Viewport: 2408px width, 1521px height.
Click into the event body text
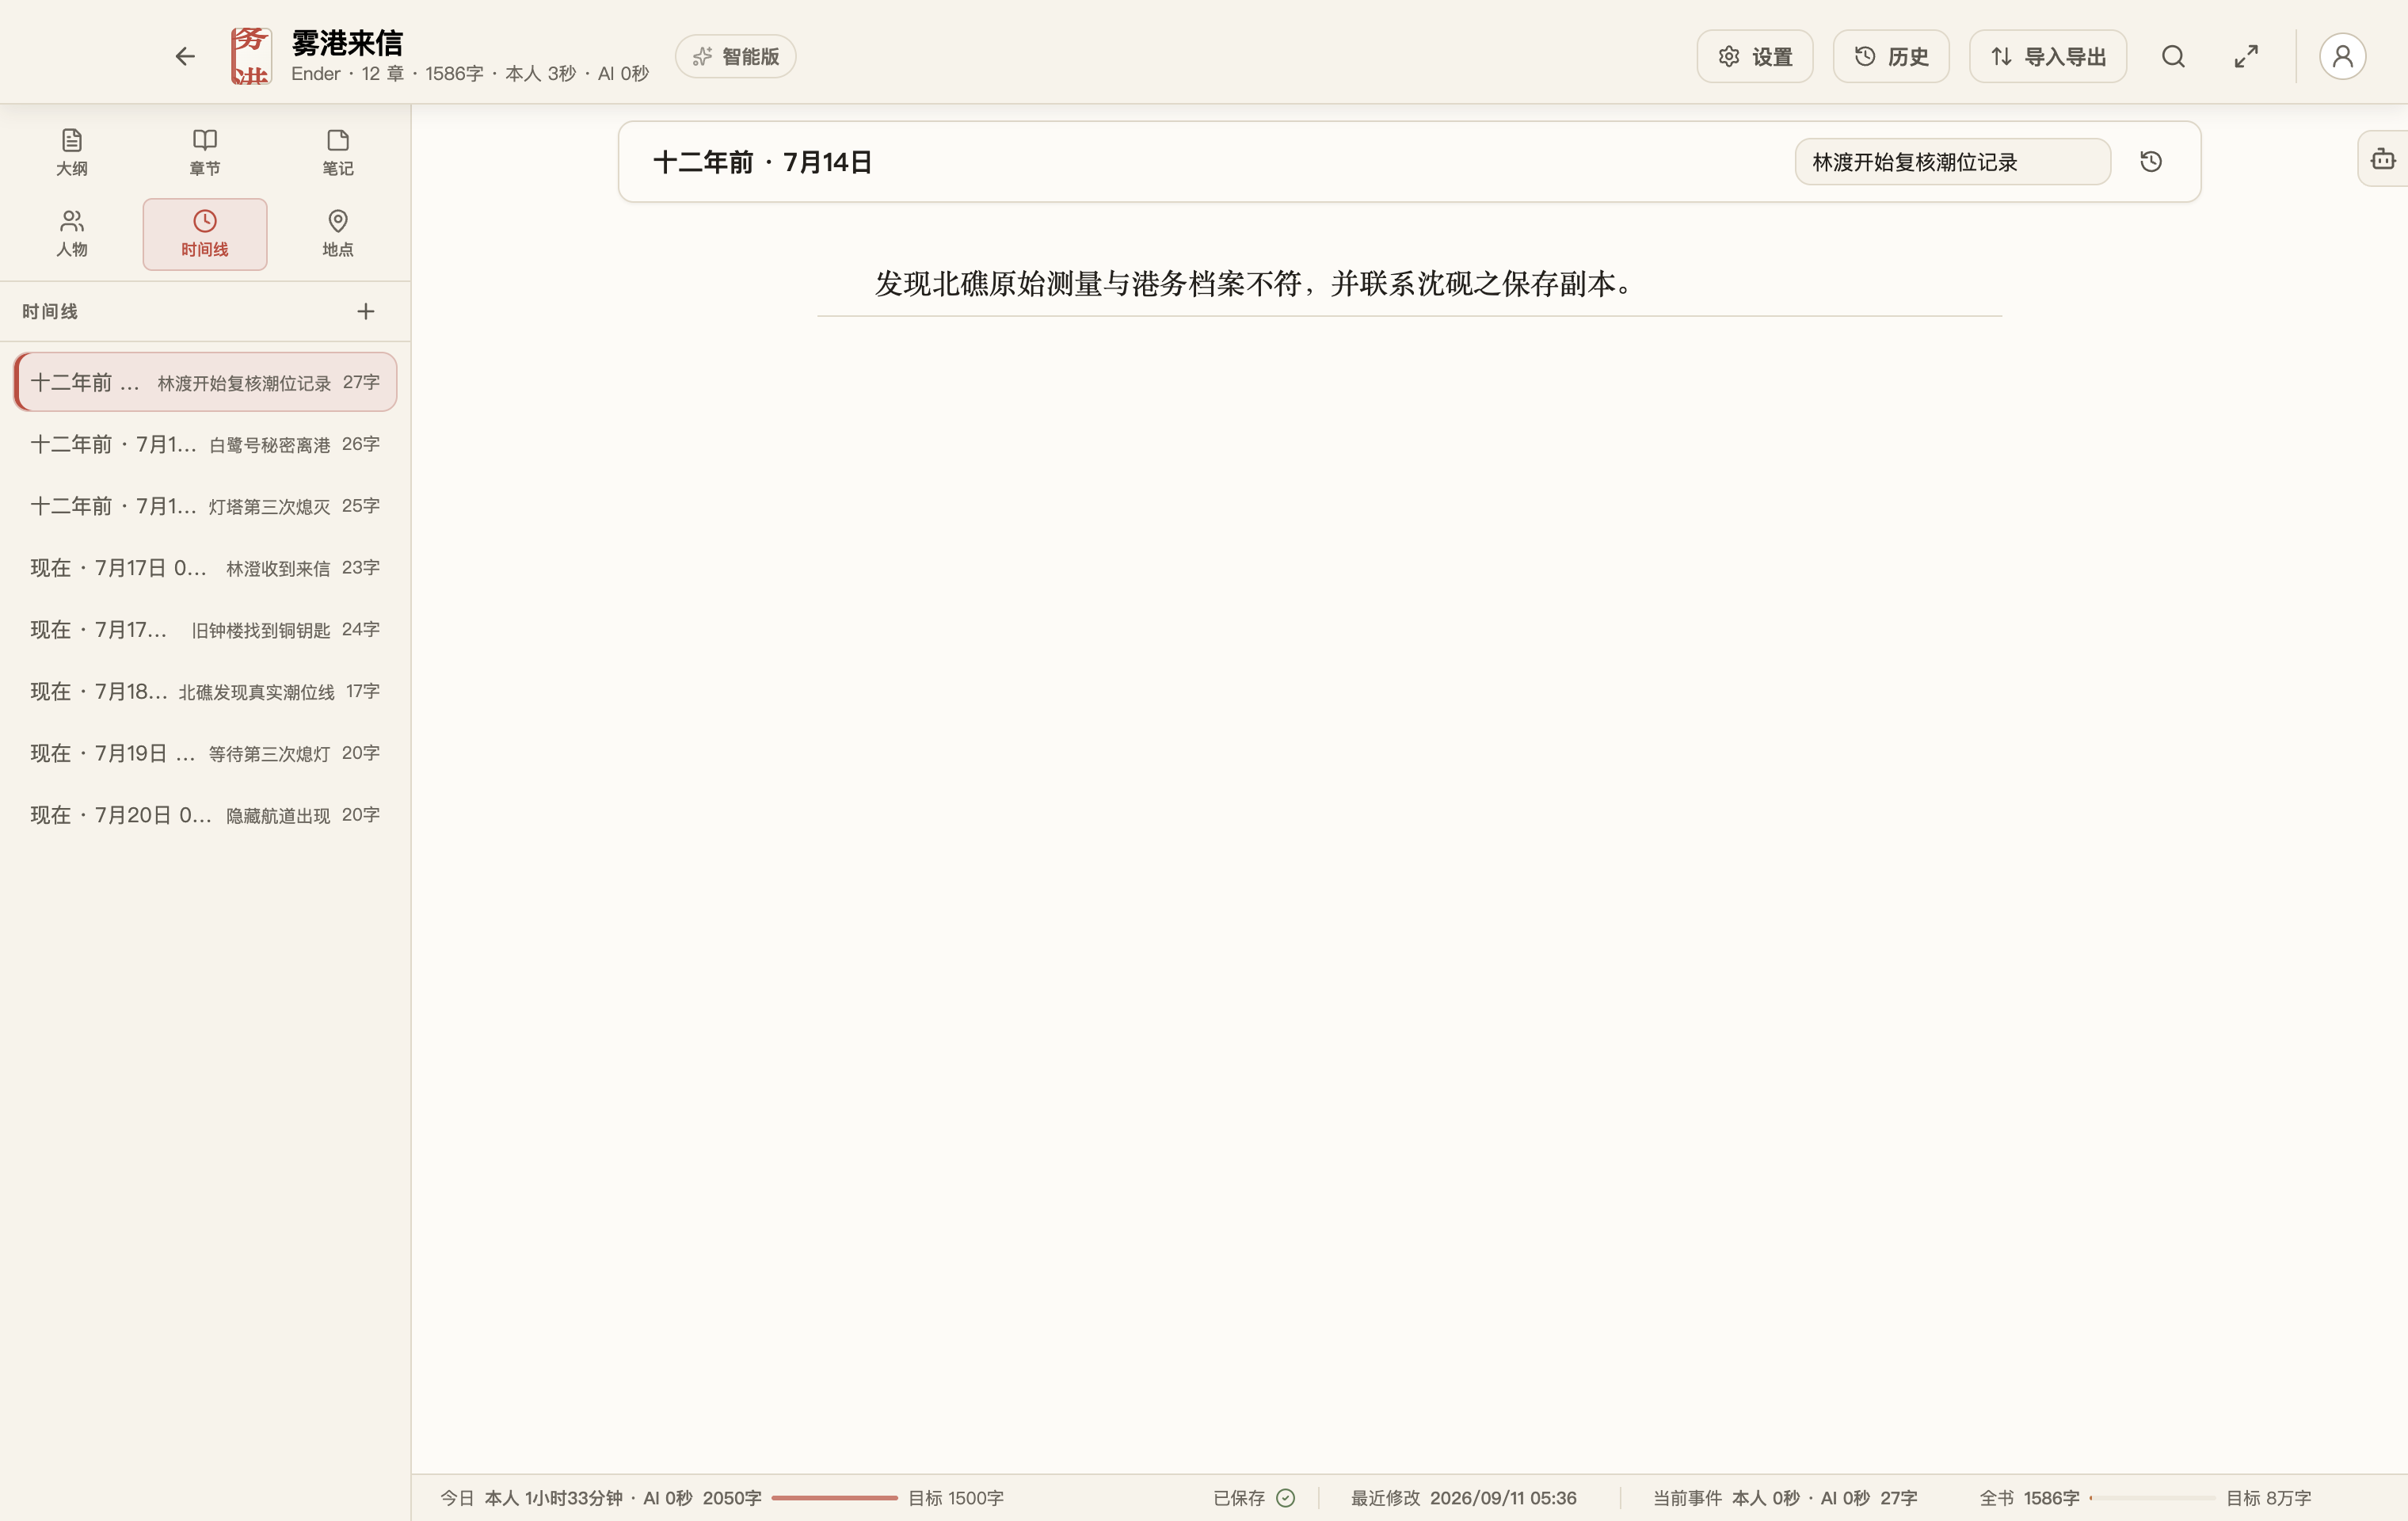[1253, 284]
